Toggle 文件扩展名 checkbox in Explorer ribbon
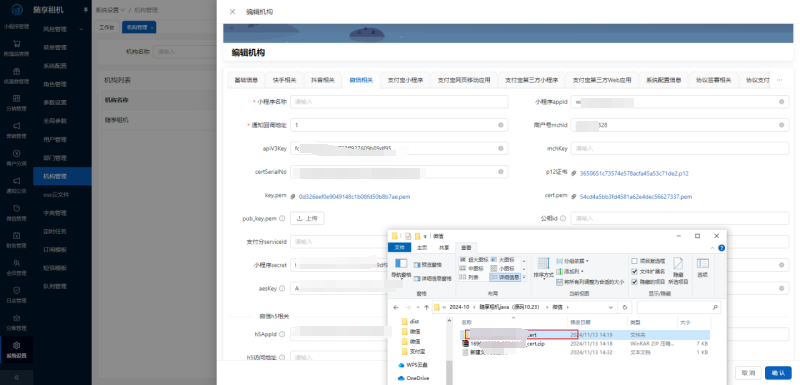 pyautogui.click(x=635, y=271)
